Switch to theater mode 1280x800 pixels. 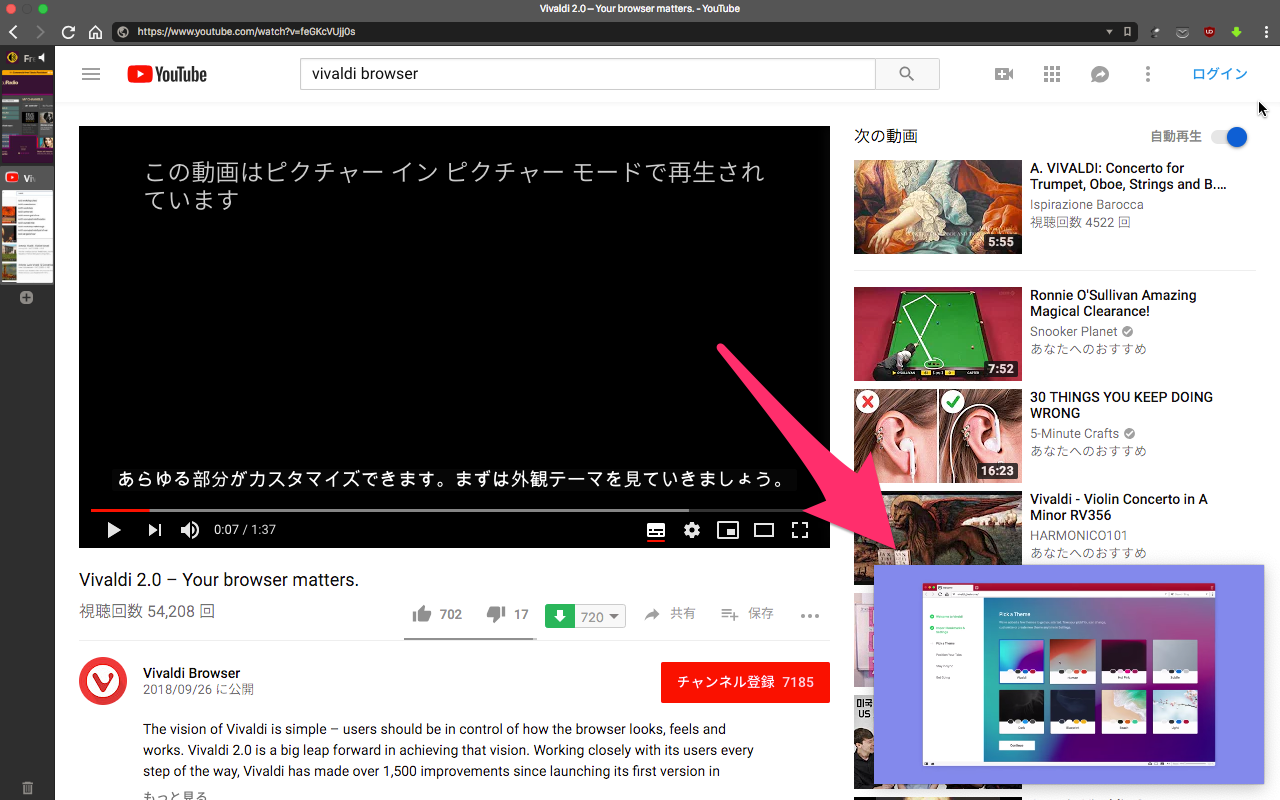[764, 530]
